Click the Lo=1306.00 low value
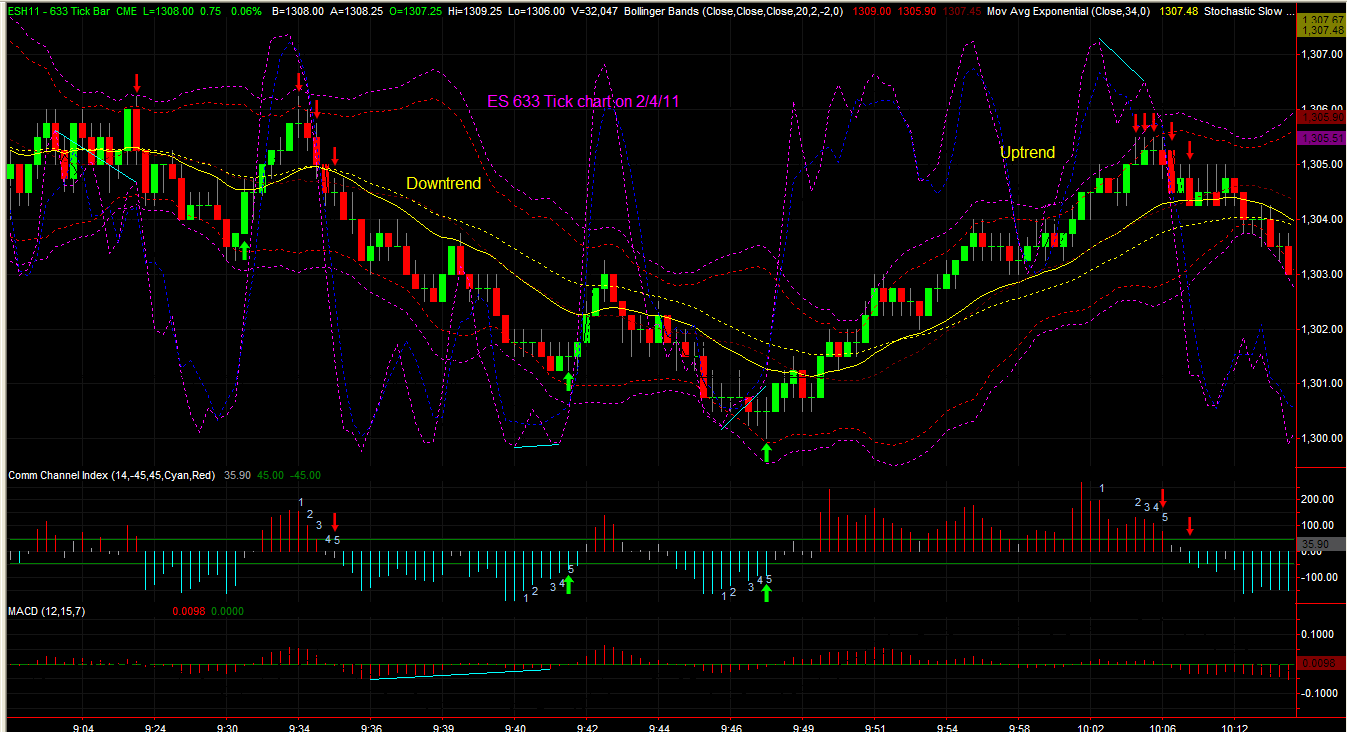 coord(538,11)
